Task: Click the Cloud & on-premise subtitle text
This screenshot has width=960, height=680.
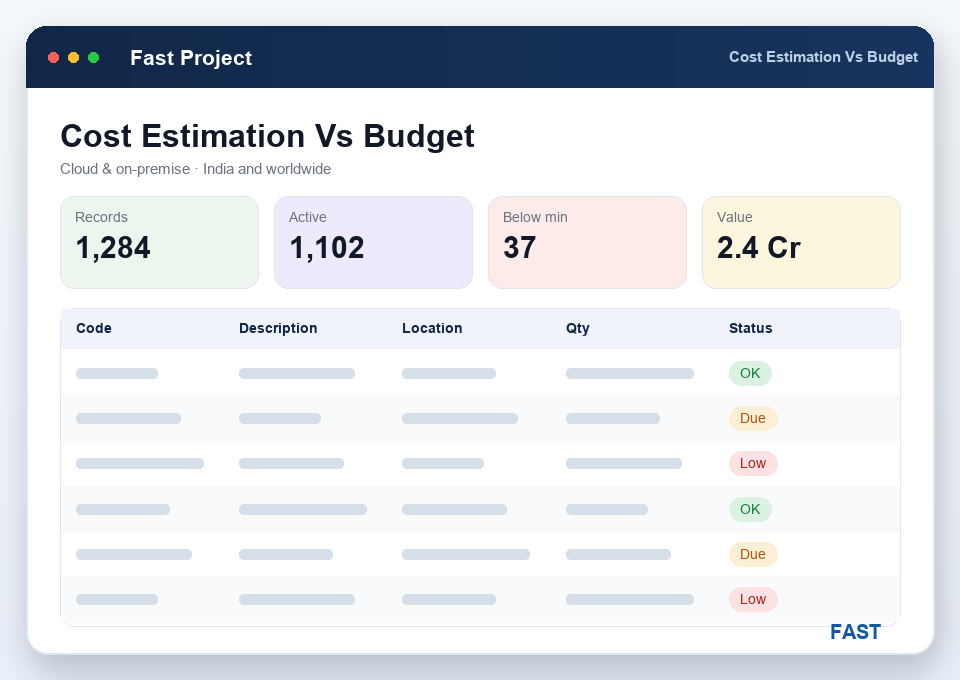Action: pyautogui.click(x=195, y=169)
